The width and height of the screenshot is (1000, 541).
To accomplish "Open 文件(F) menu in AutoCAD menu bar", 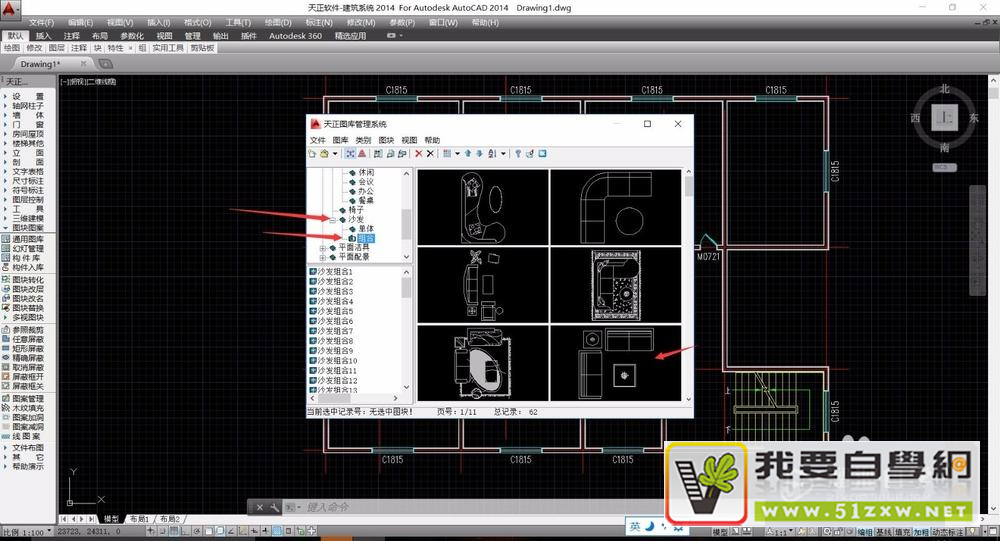I will point(41,22).
